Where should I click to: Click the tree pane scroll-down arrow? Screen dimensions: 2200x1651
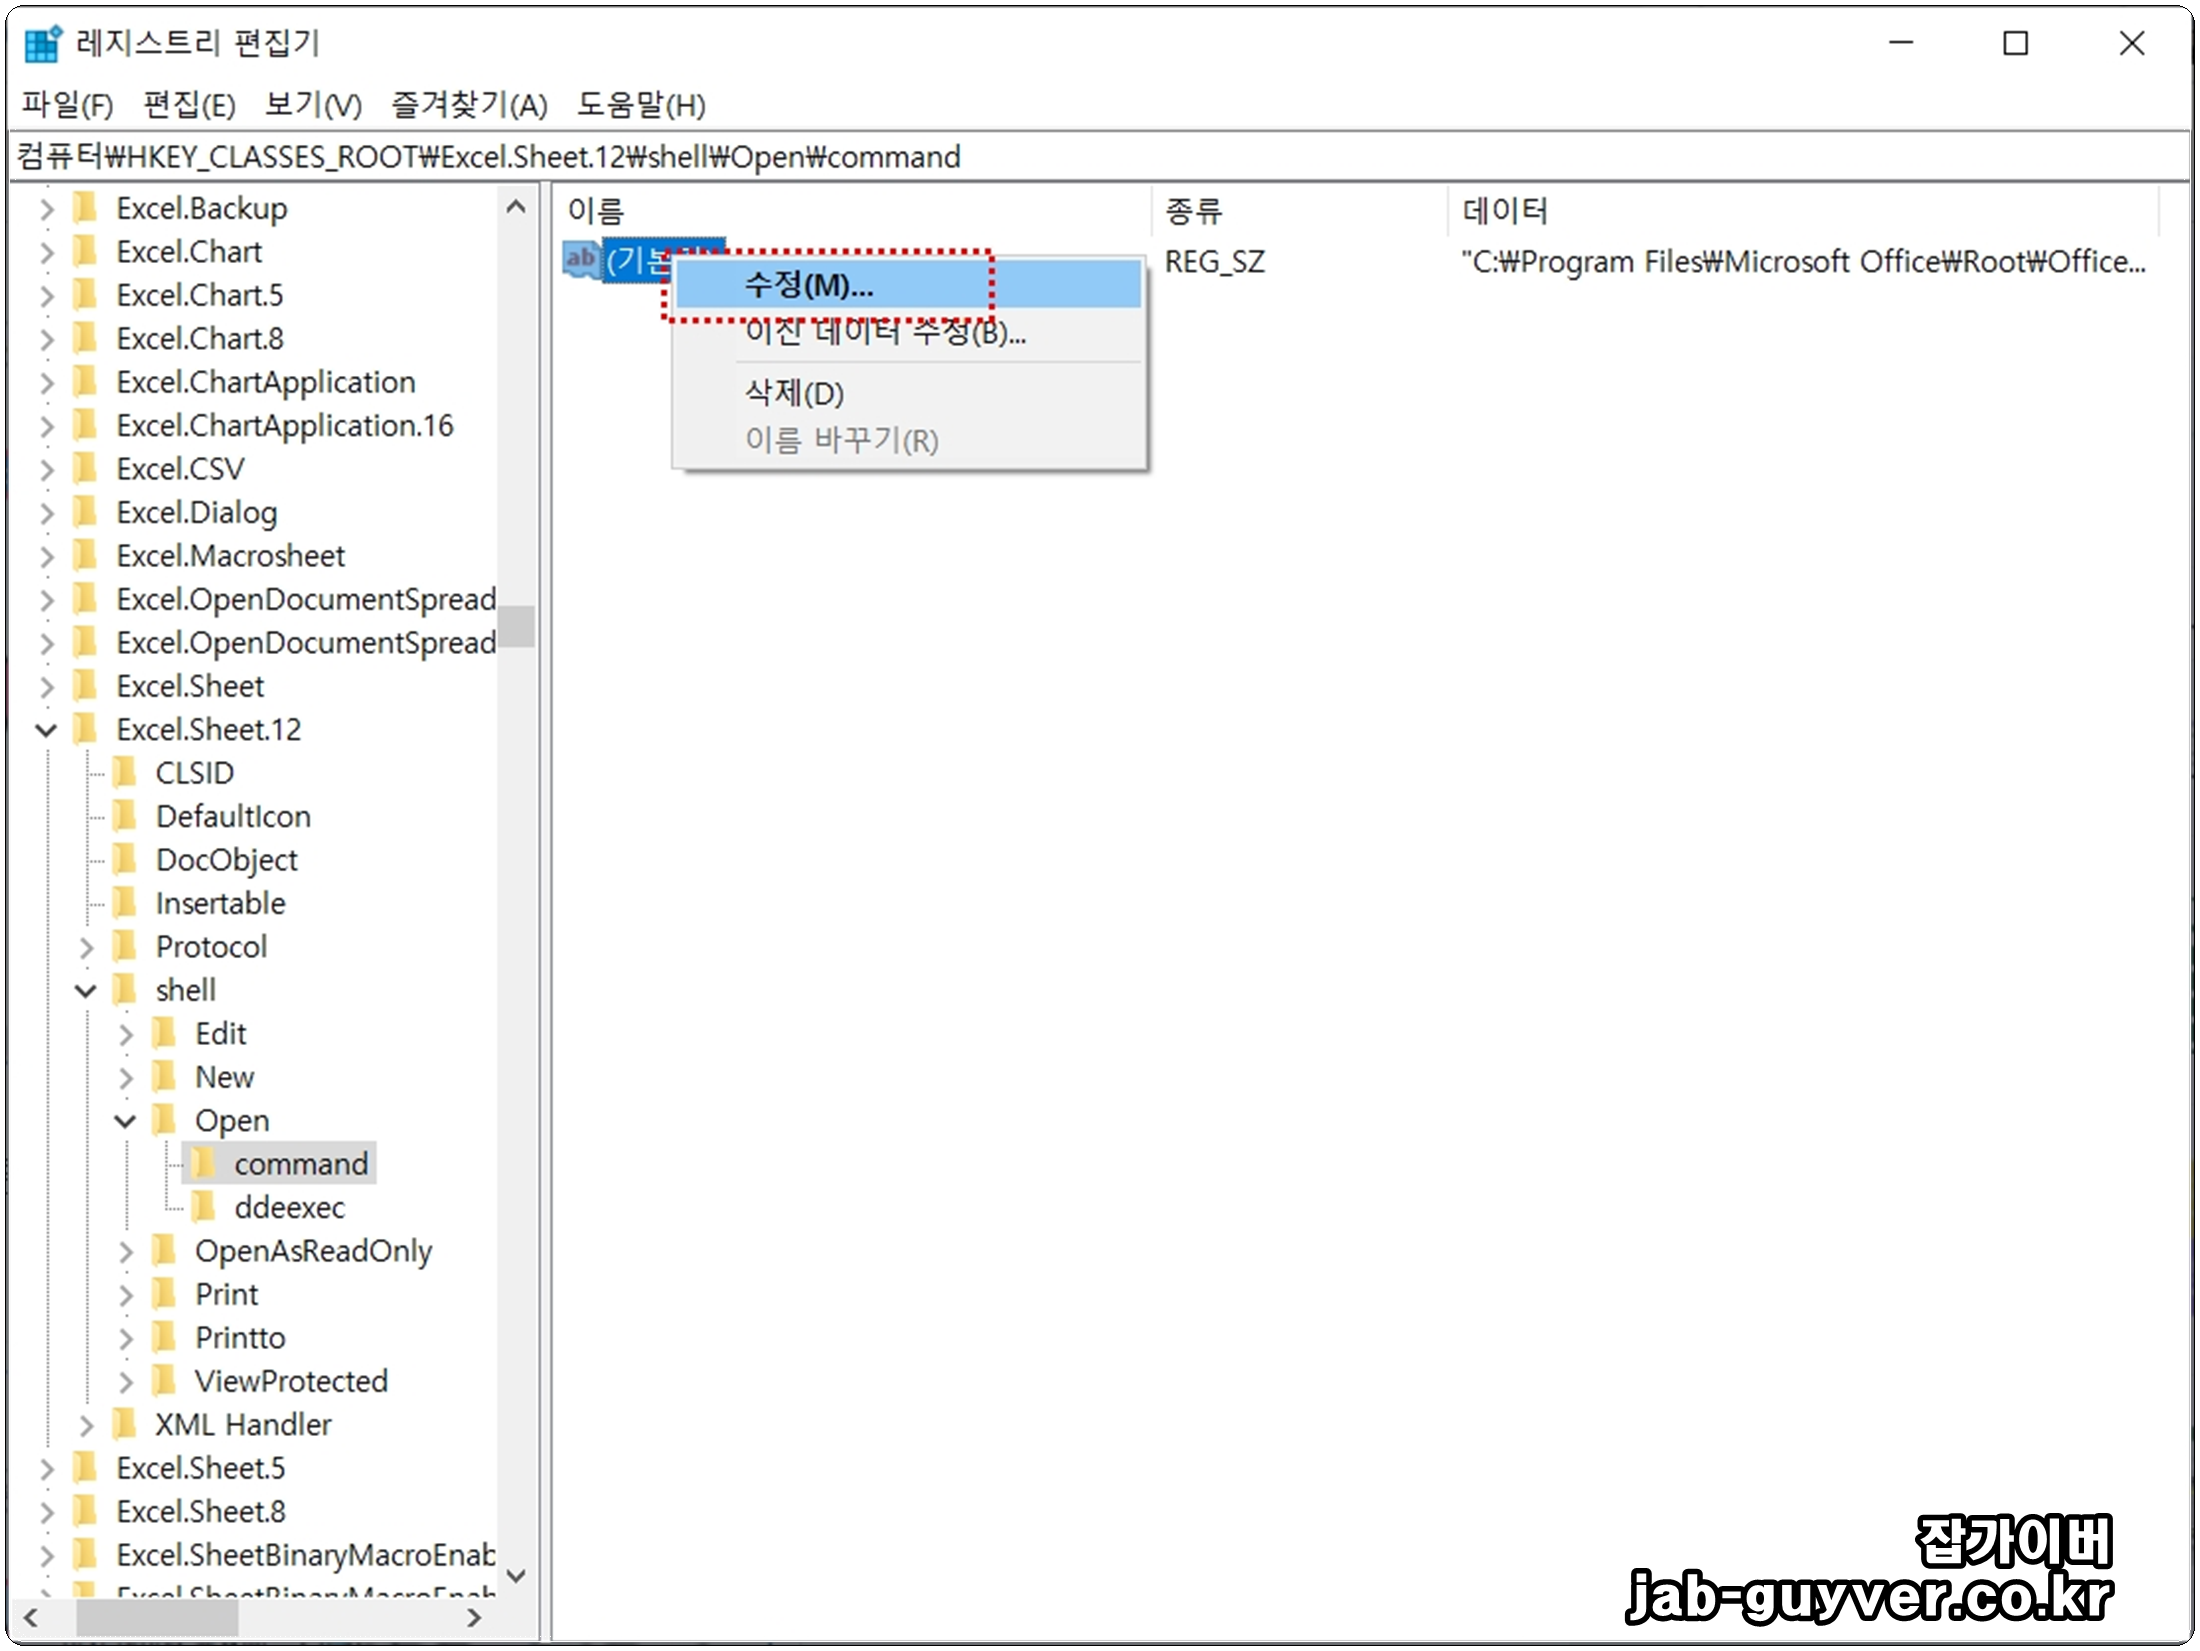(x=516, y=1576)
